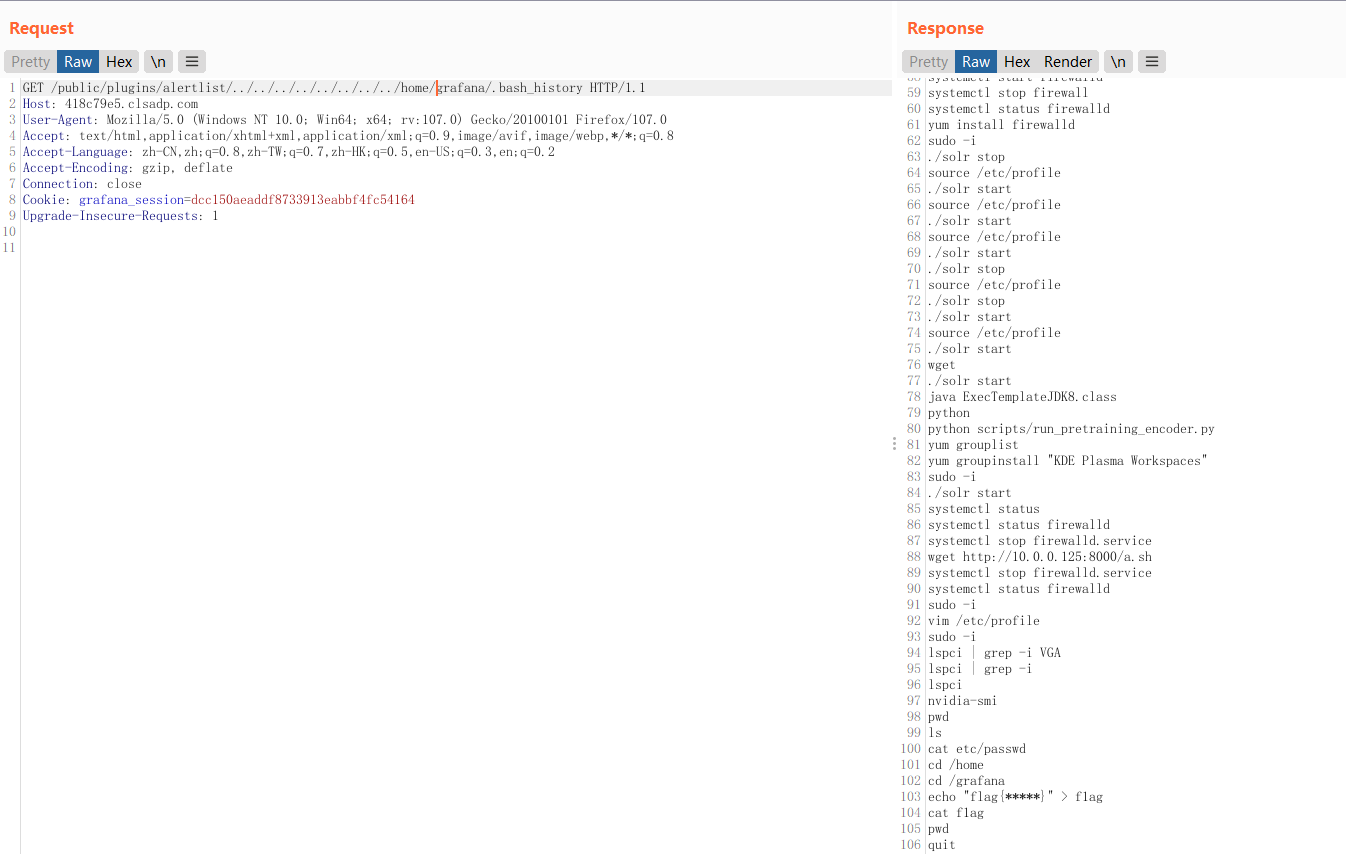
Task: Click the GET request path line
Action: pyautogui.click(x=334, y=88)
